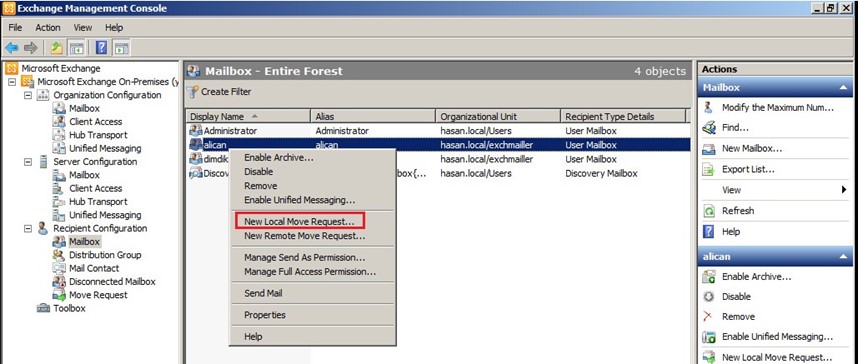Click Find action in Actions pane
The width and height of the screenshot is (858, 364).
tap(735, 128)
